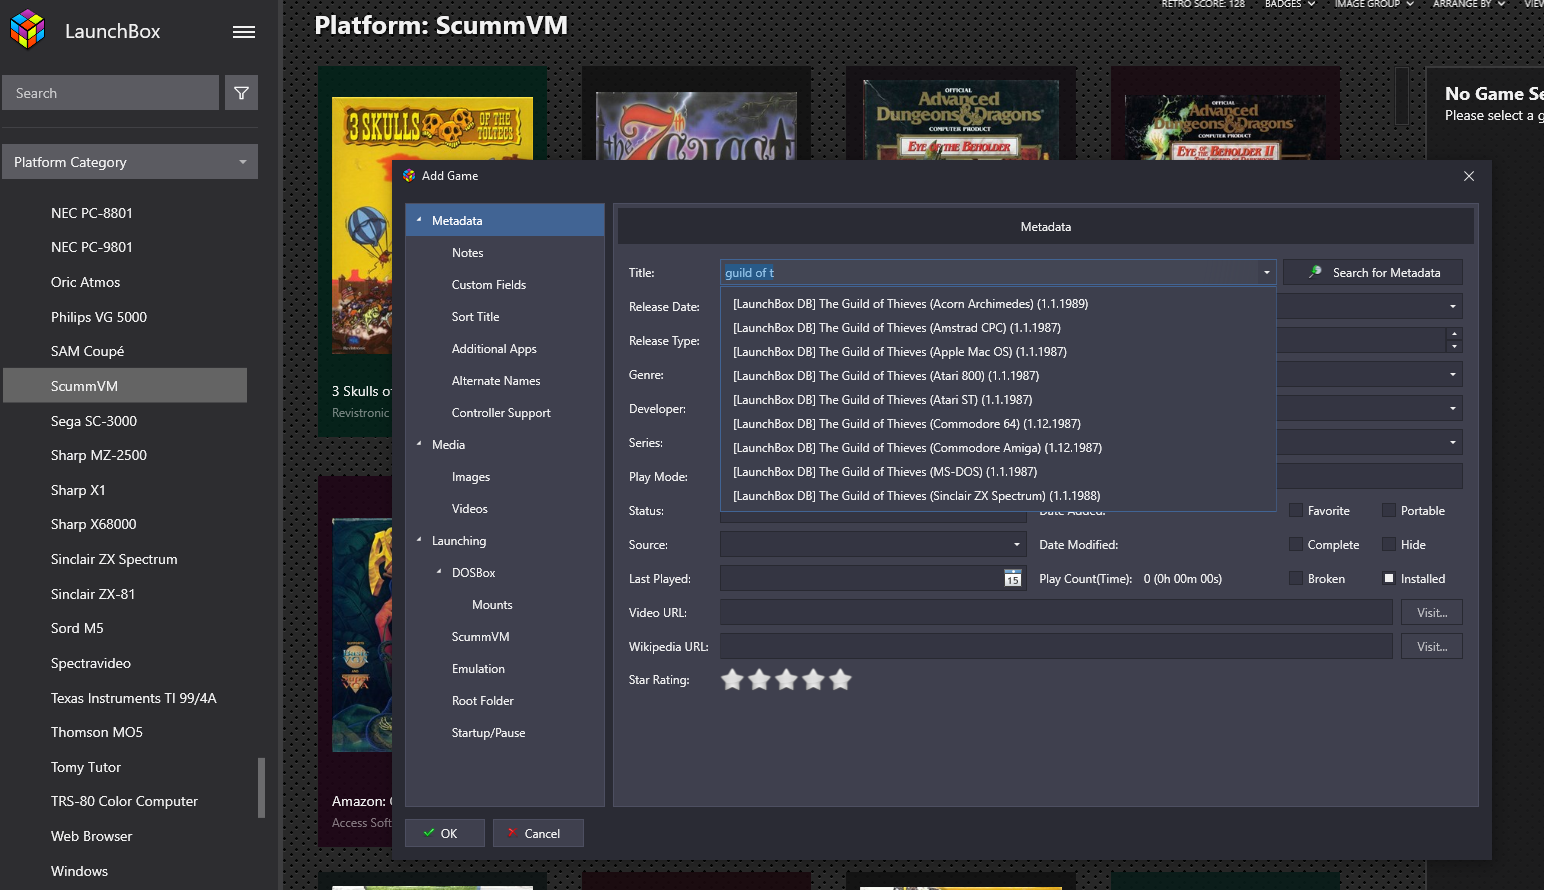Select Root Folder tree item
1544x890 pixels.
(x=482, y=701)
